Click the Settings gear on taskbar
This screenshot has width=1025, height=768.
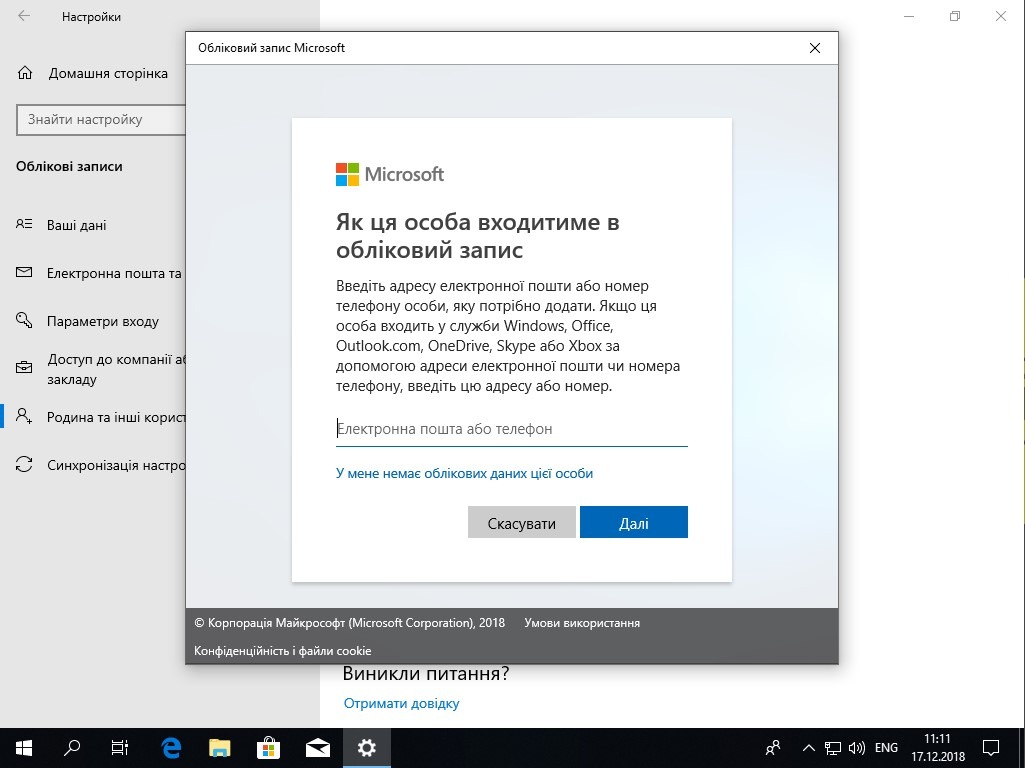(x=367, y=748)
